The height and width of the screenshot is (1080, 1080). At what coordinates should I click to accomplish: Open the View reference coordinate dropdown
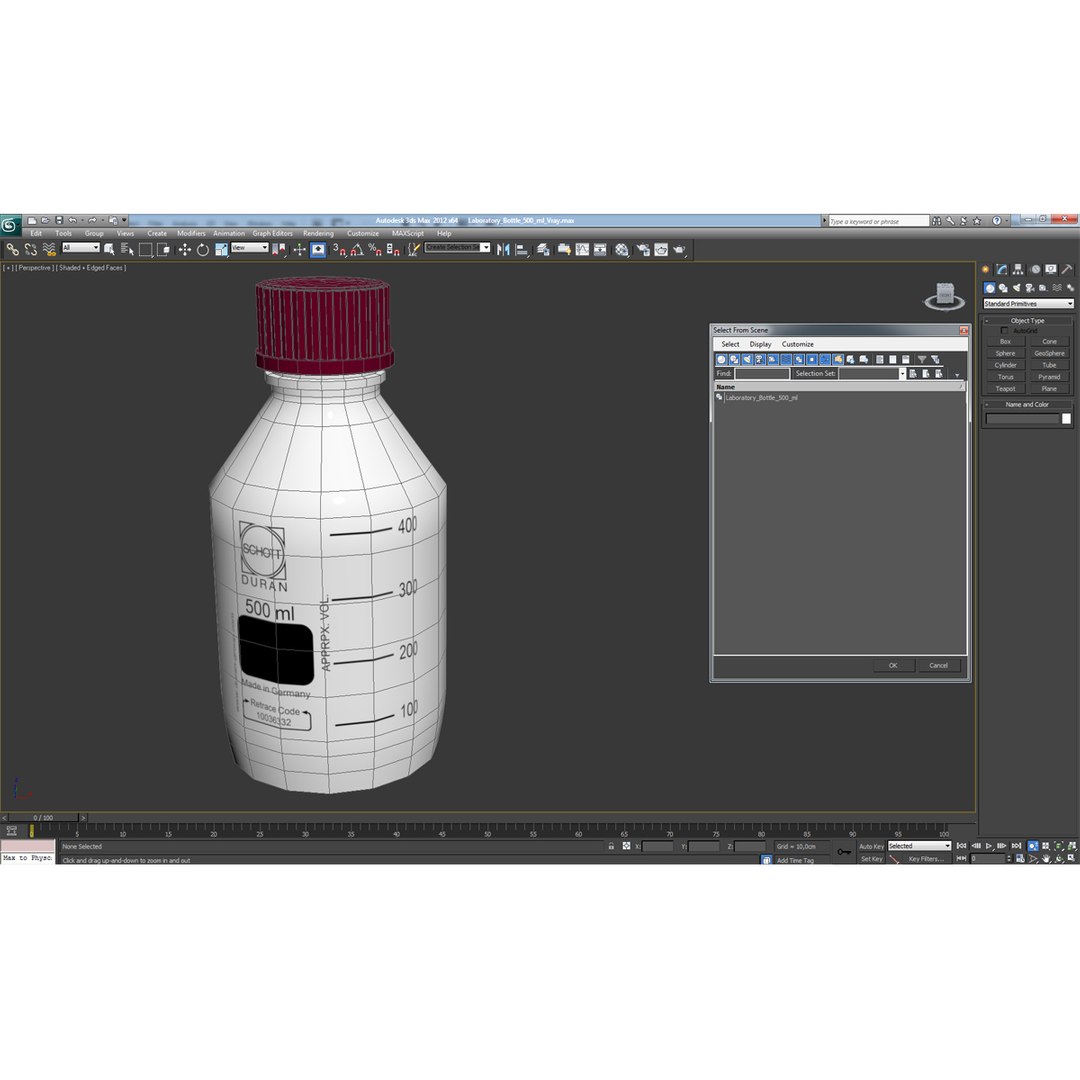(x=249, y=248)
